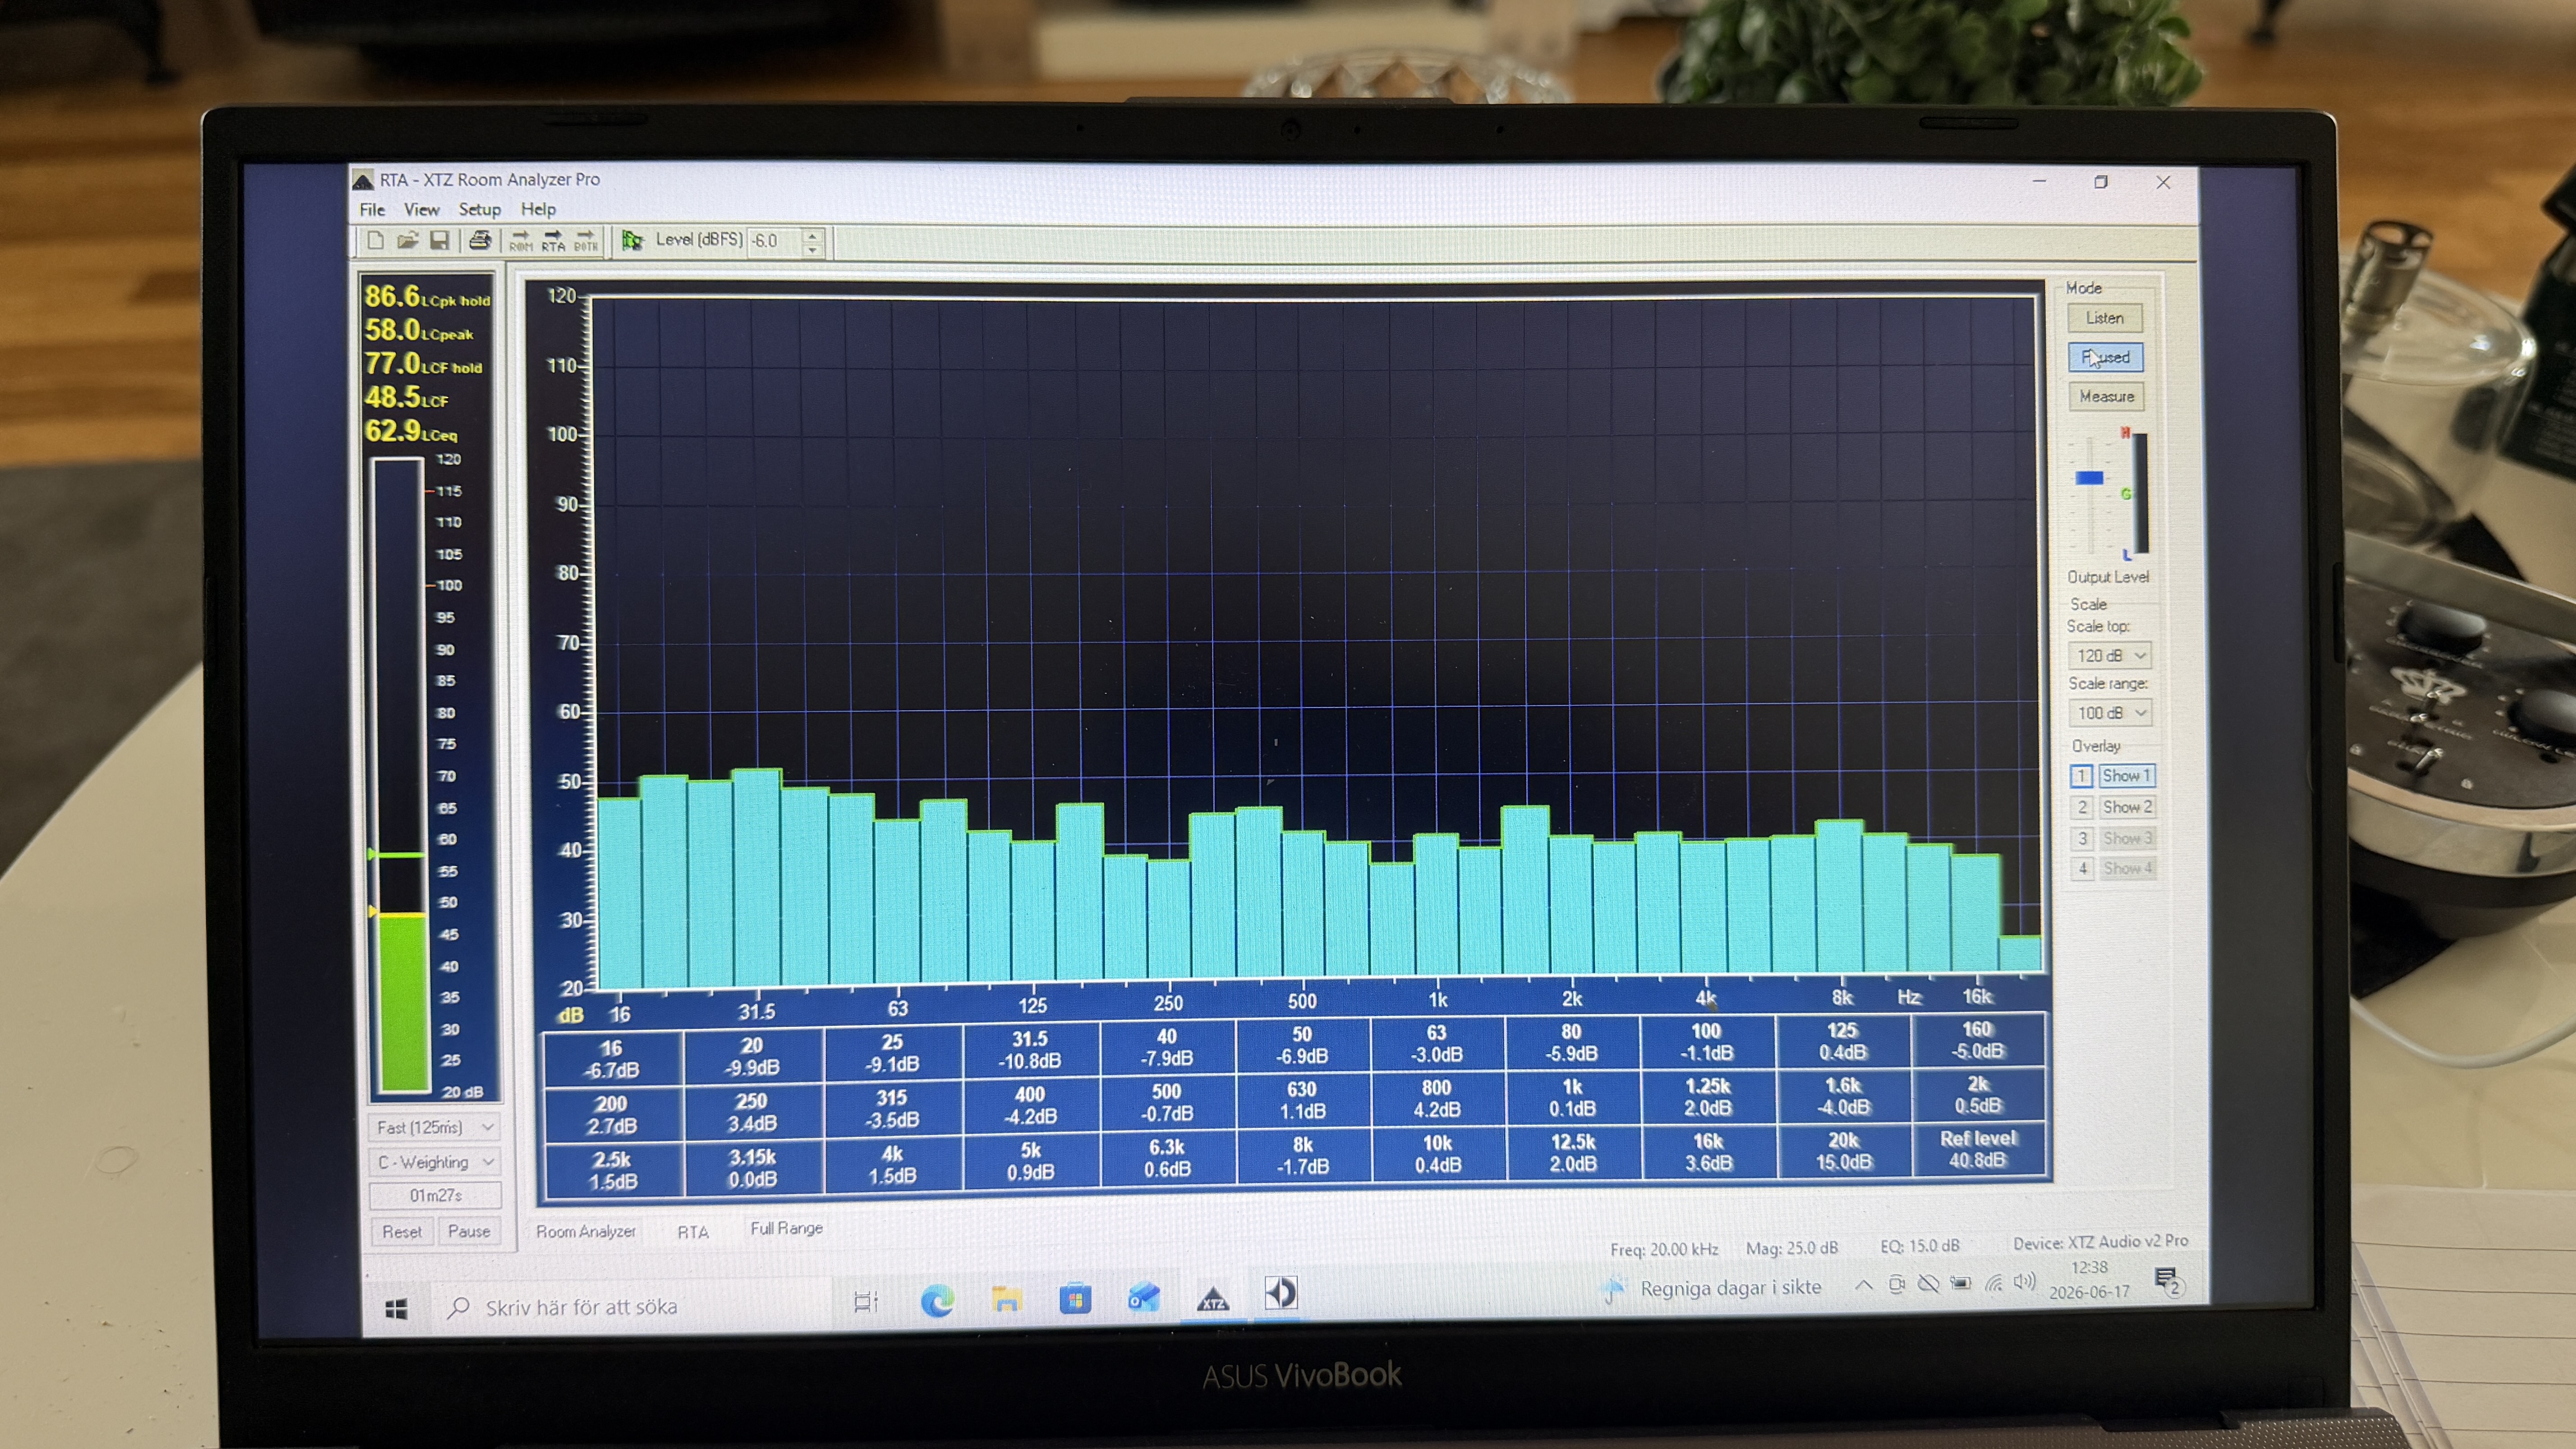The image size is (2576, 1449).
Task: Click the 20k 15.0dB table cell
Action: tap(1844, 1152)
